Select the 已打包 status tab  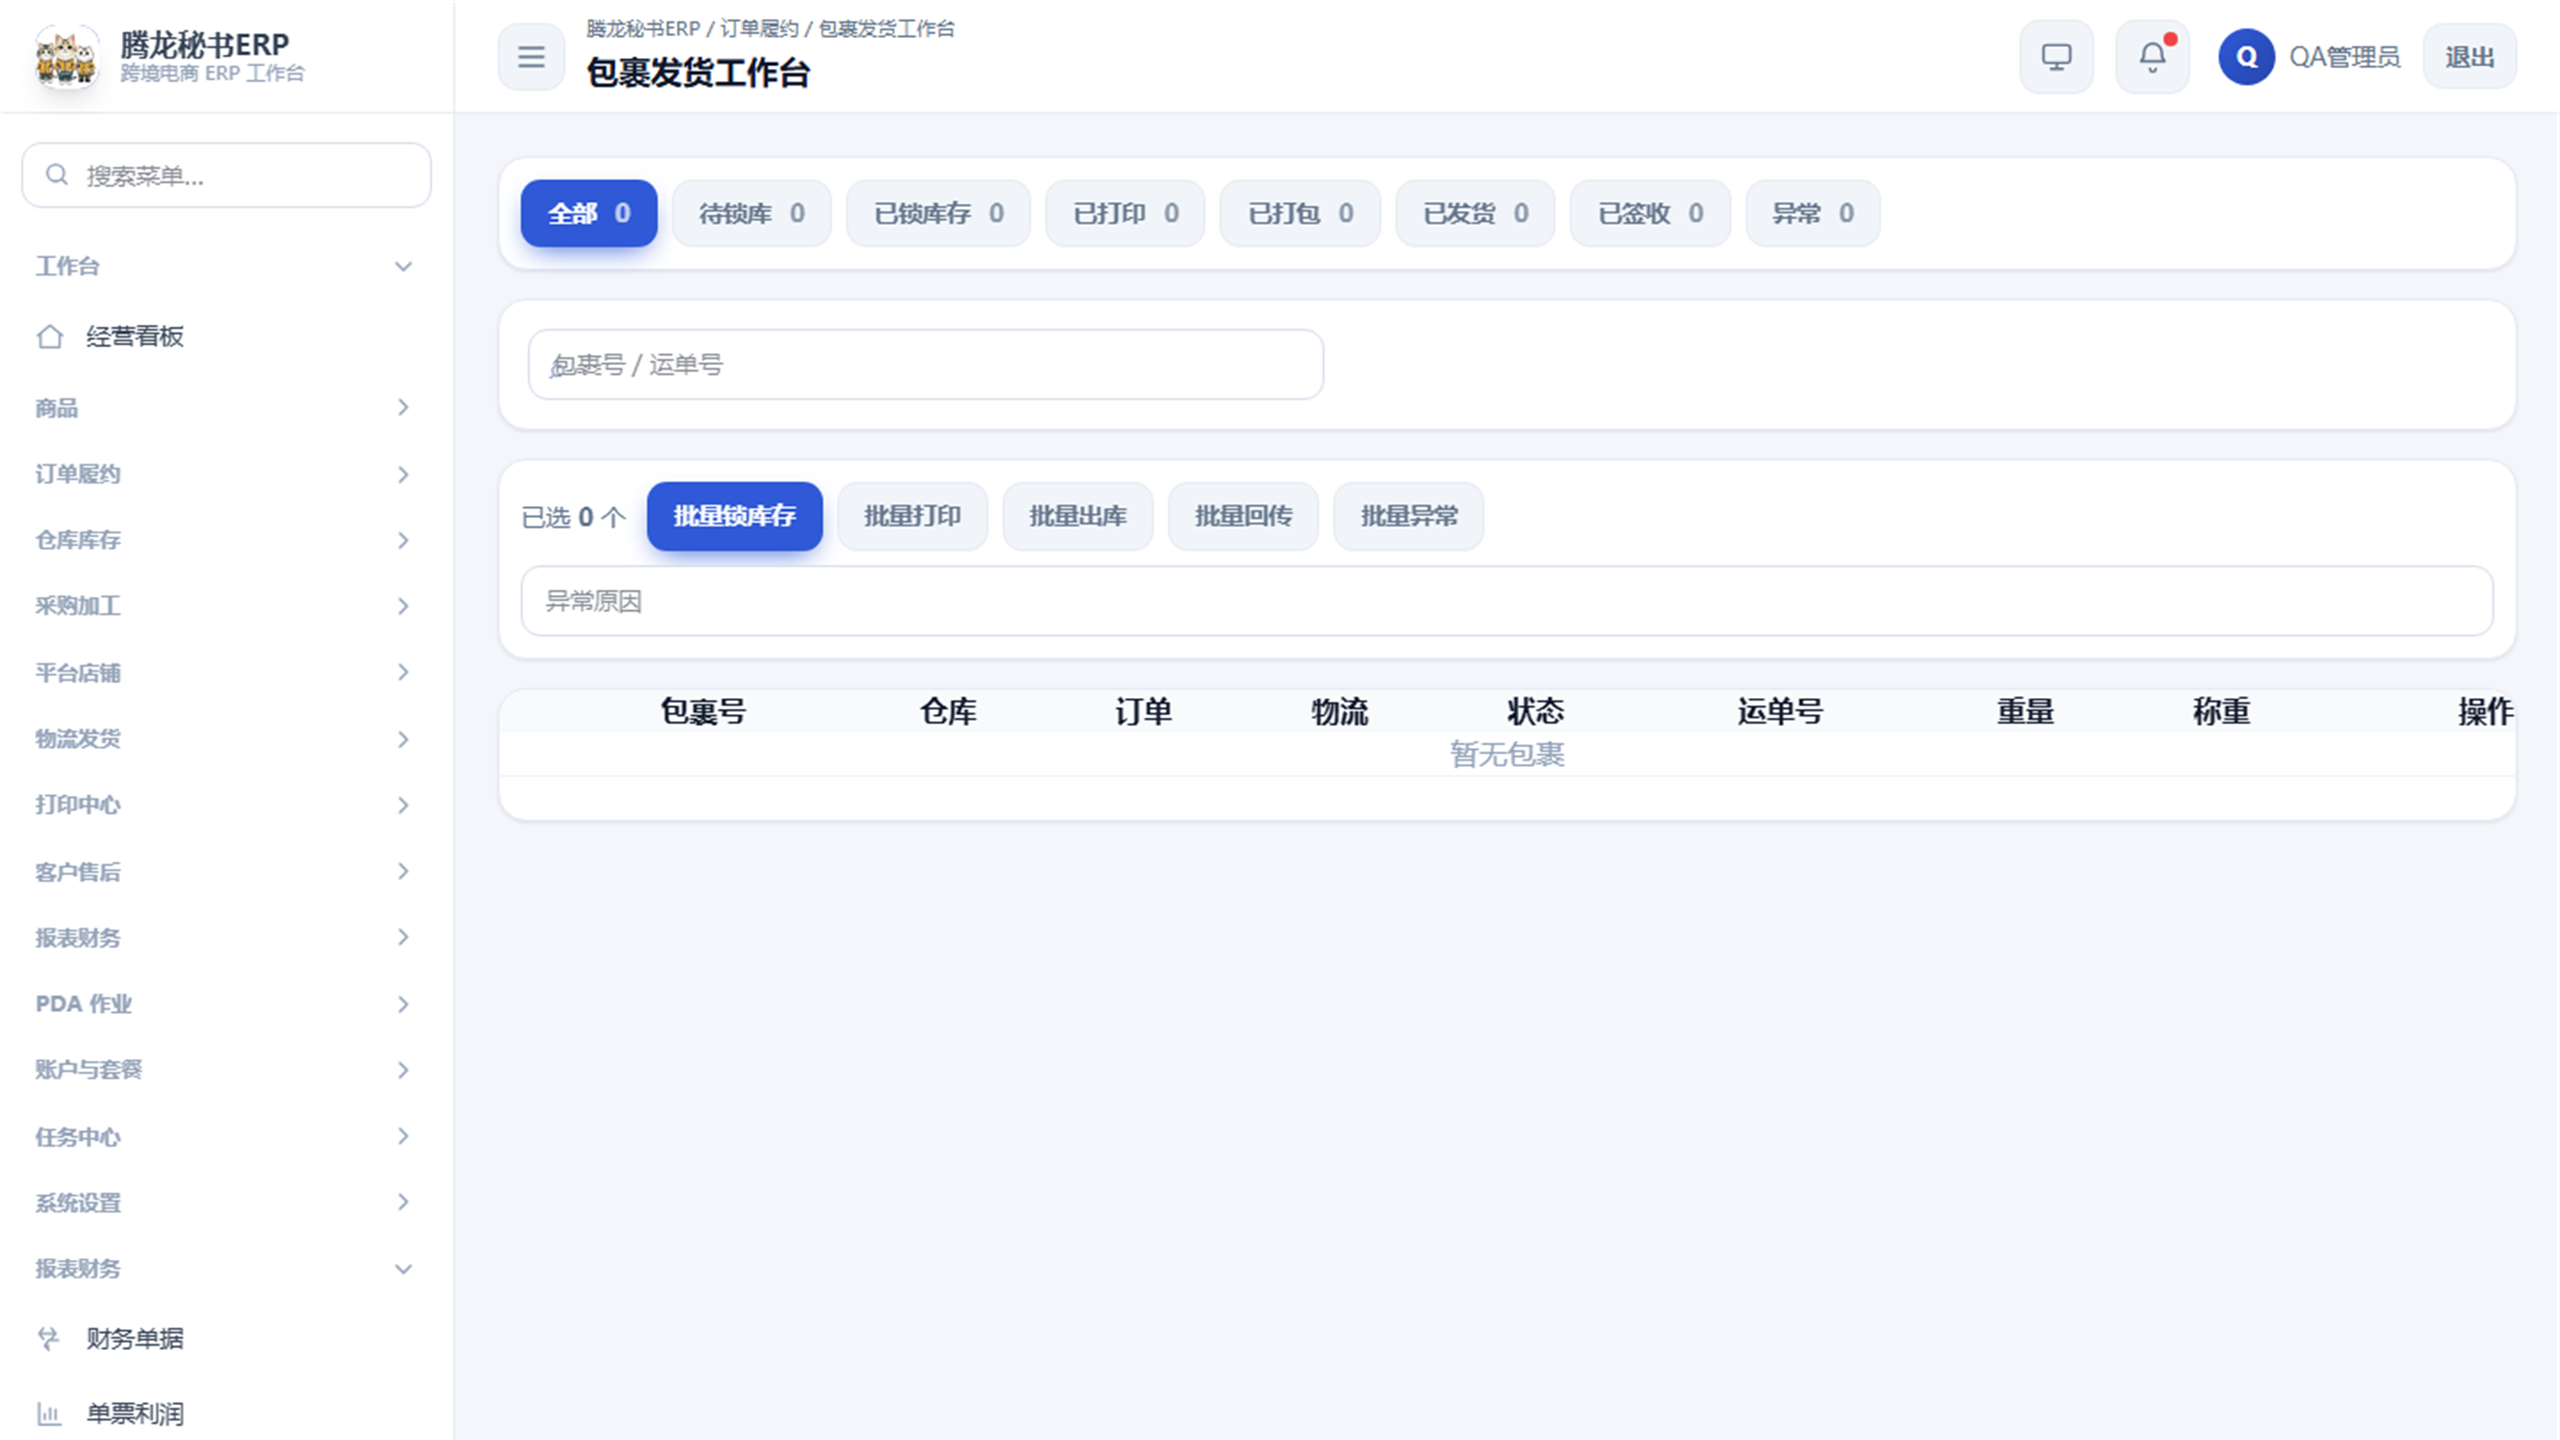click(1300, 213)
